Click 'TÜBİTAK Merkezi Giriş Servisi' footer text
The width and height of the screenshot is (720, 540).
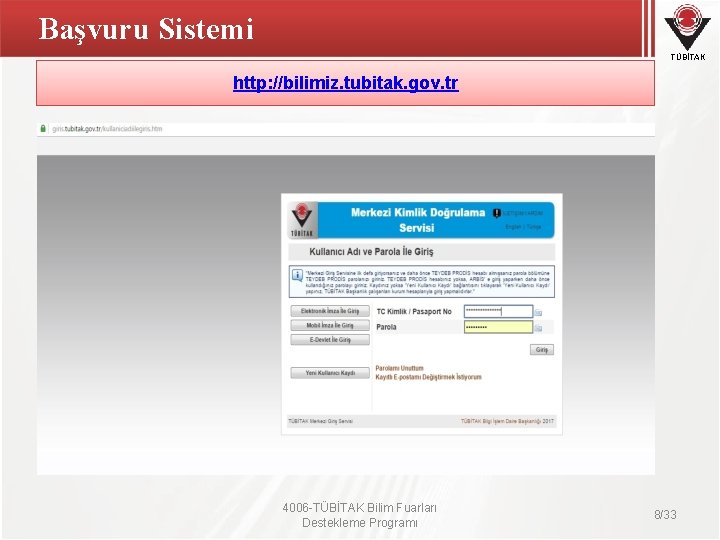(x=321, y=421)
